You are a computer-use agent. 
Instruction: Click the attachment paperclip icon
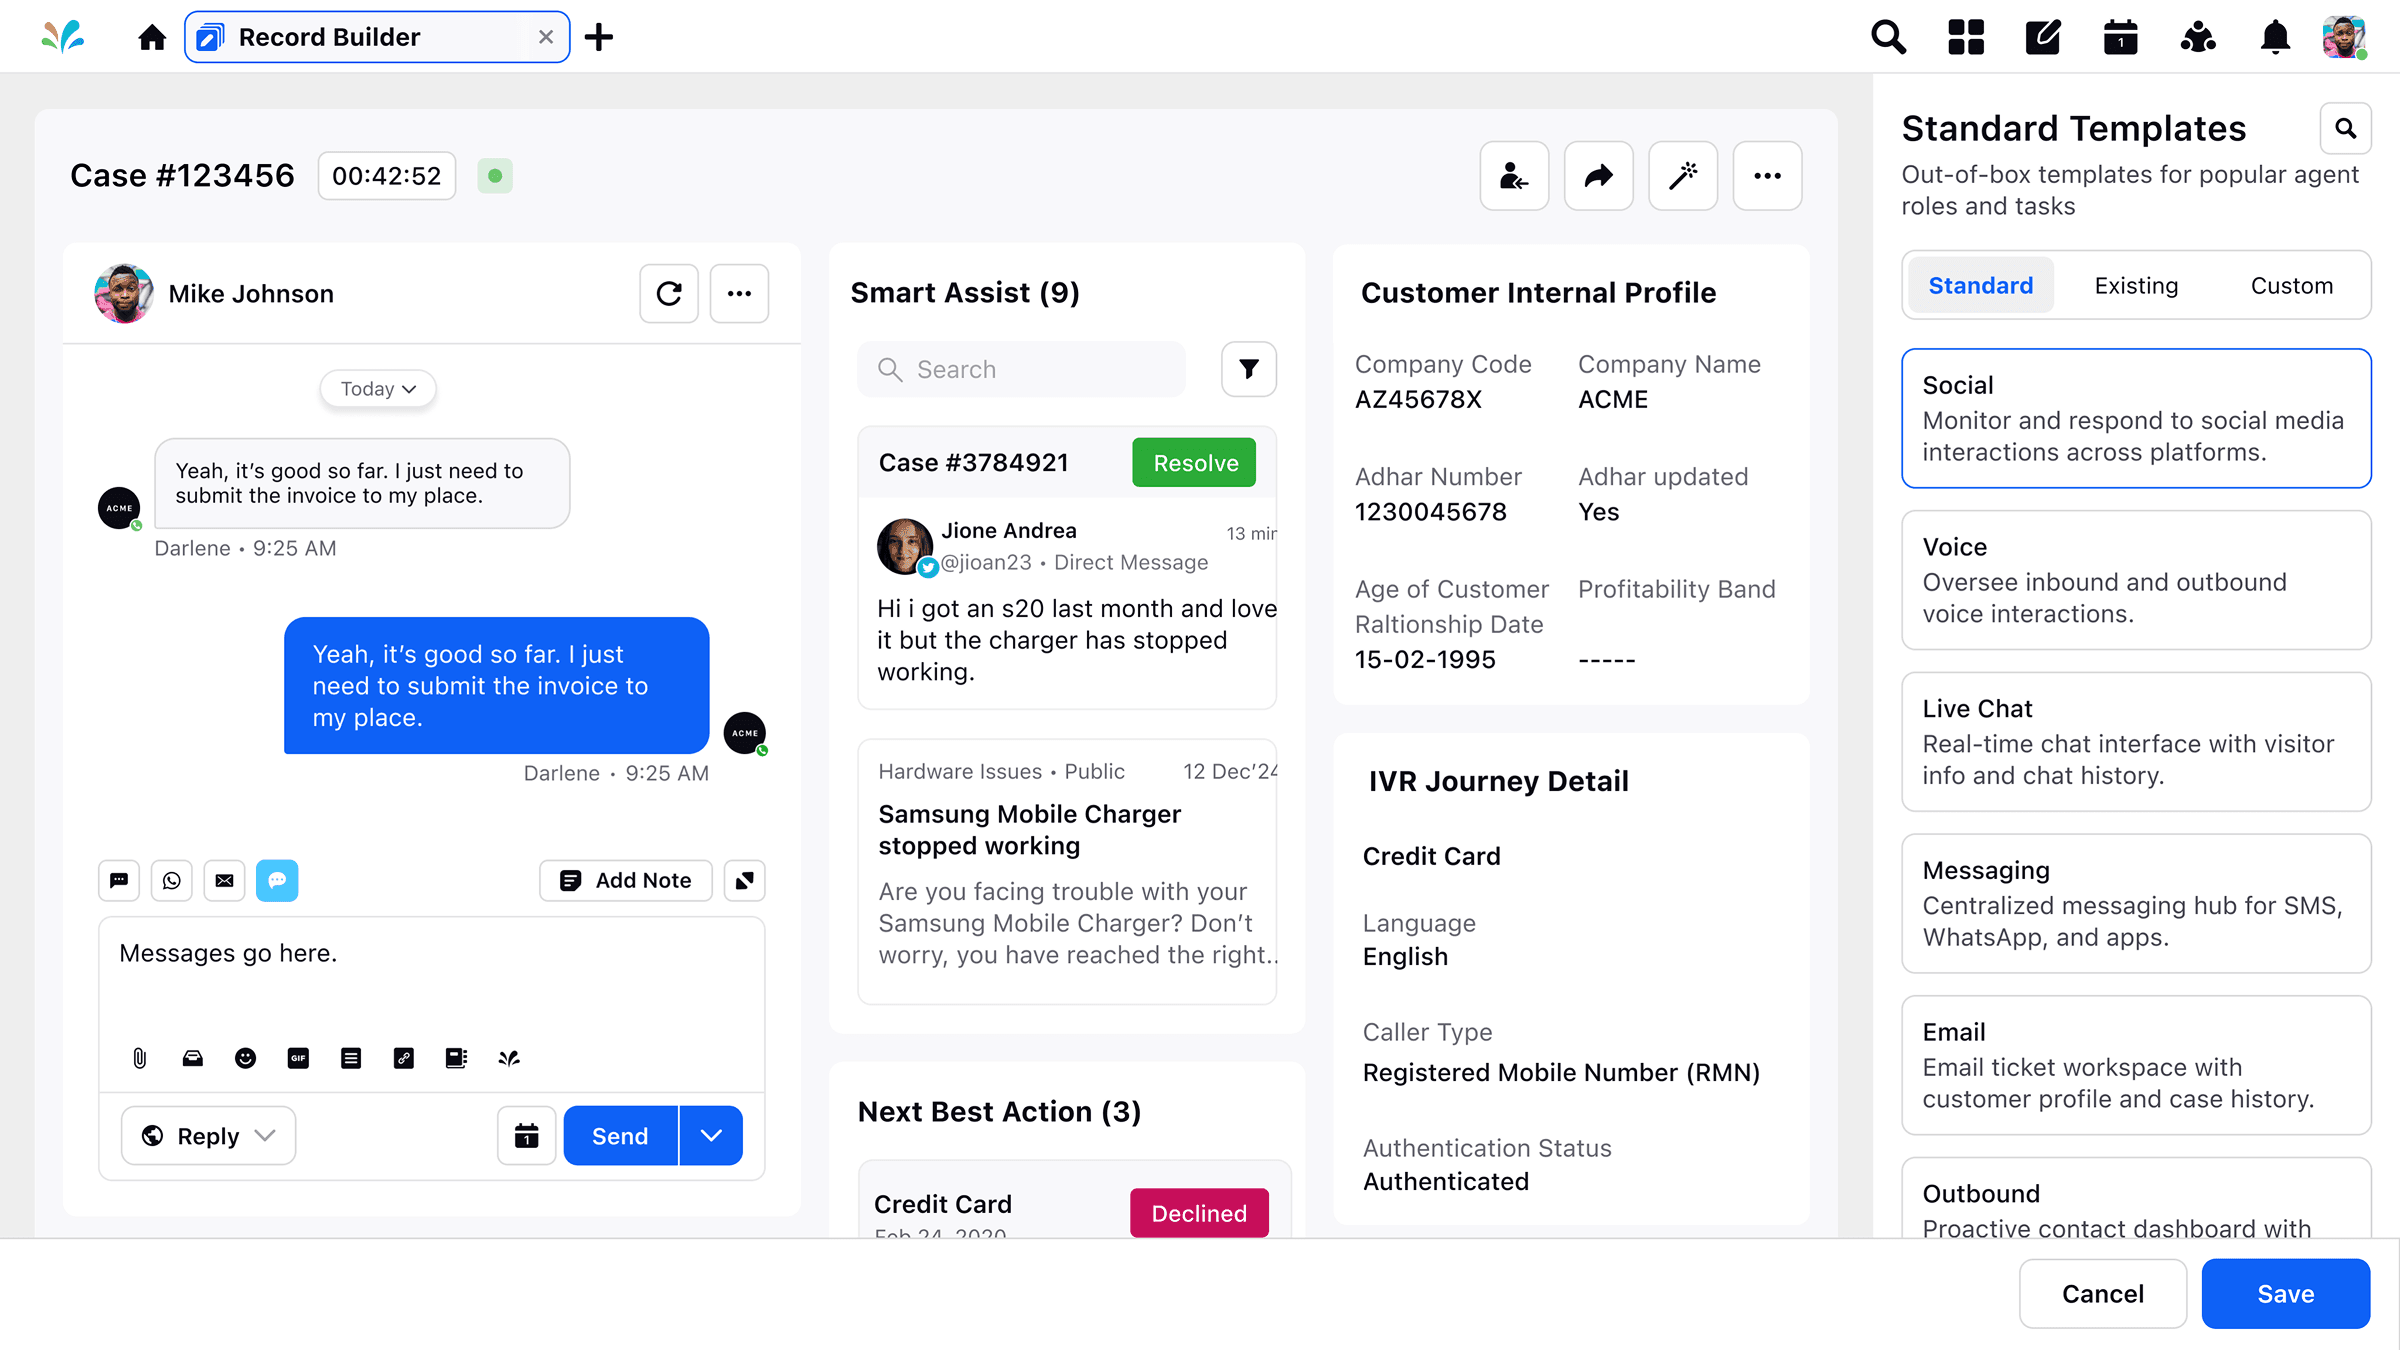[140, 1058]
